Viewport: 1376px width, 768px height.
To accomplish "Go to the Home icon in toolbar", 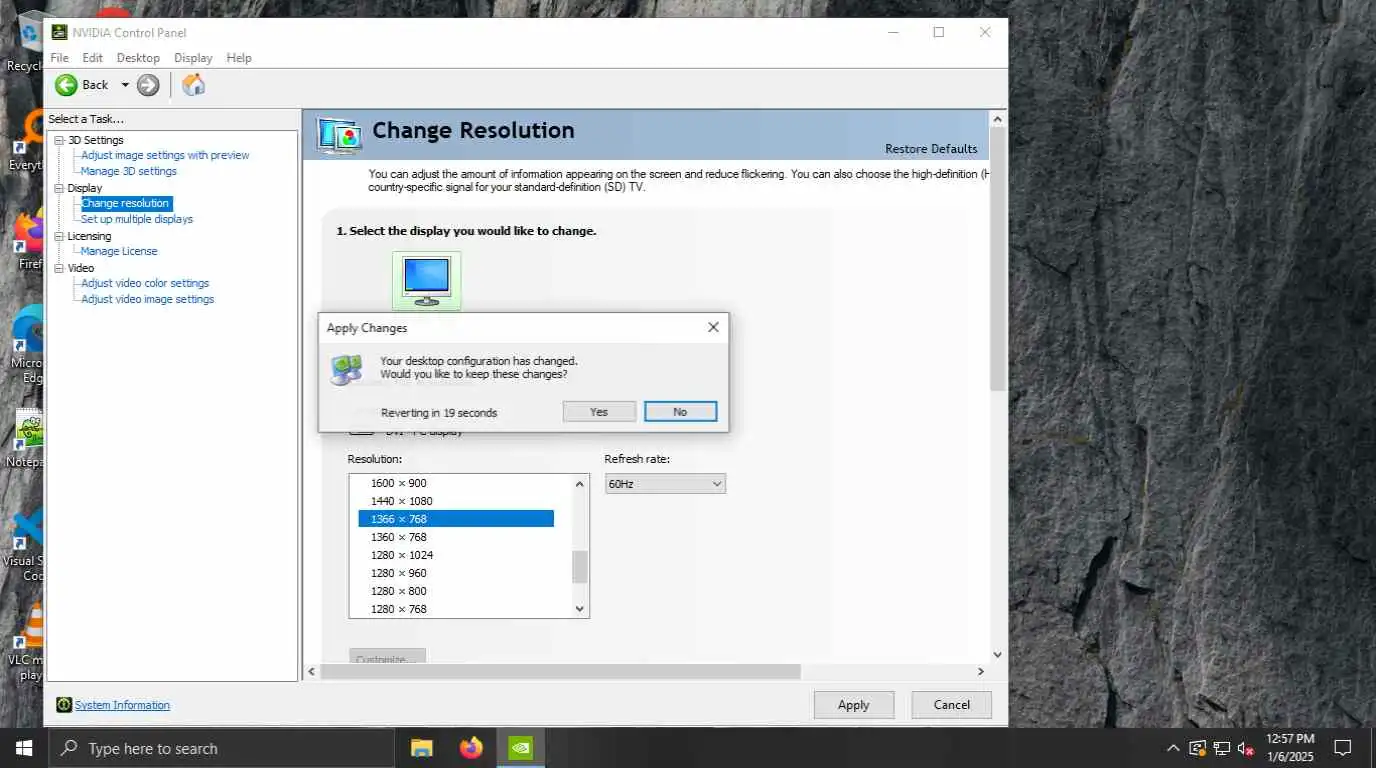I will pyautogui.click(x=194, y=85).
